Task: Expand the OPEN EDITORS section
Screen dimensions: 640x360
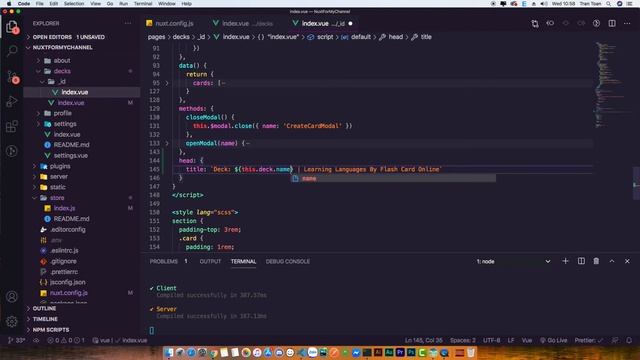Action: pyautogui.click(x=69, y=37)
